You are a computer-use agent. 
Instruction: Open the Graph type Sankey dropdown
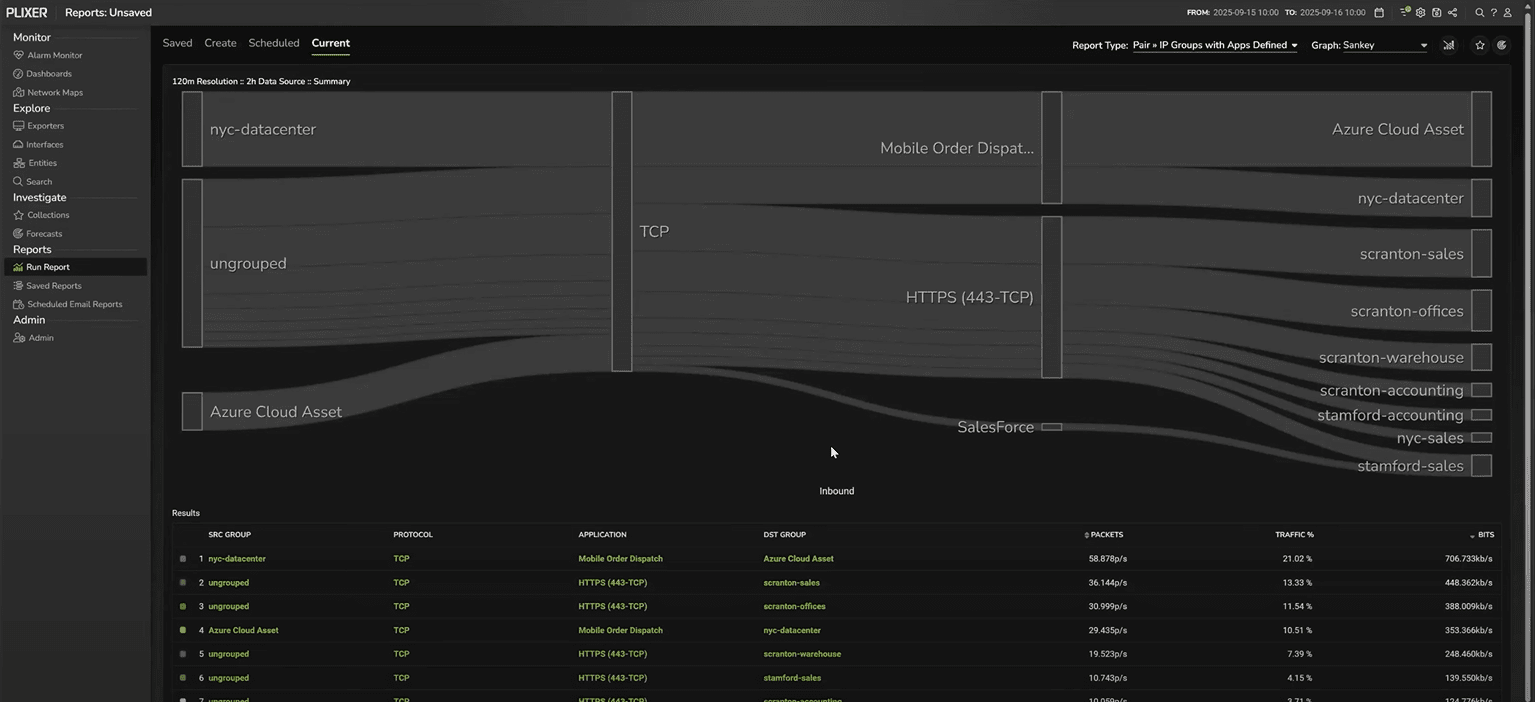[1384, 45]
